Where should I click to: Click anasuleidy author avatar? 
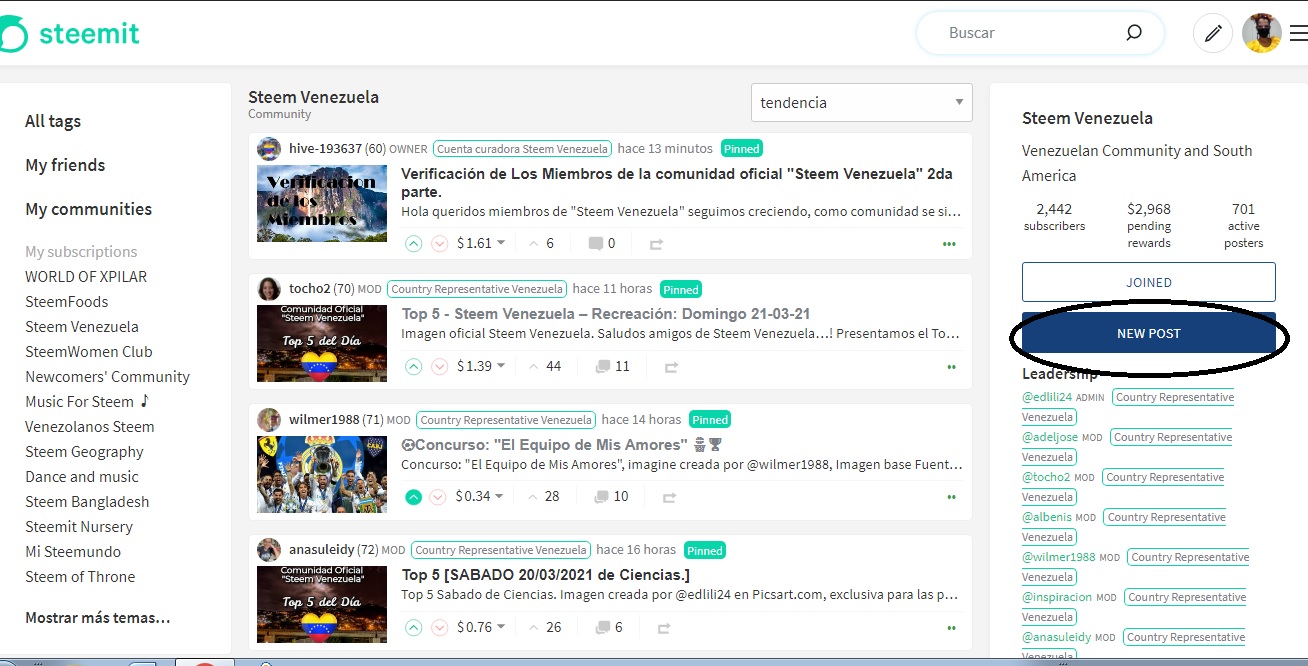click(x=269, y=550)
